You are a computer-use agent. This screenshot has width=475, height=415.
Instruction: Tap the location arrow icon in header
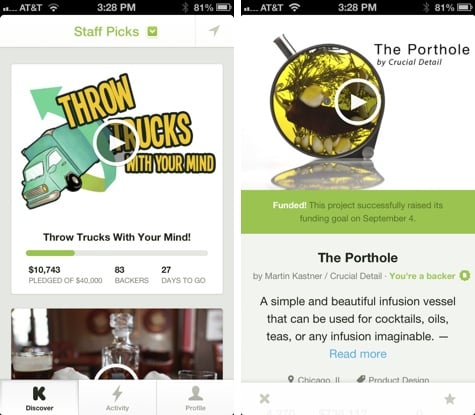(214, 31)
